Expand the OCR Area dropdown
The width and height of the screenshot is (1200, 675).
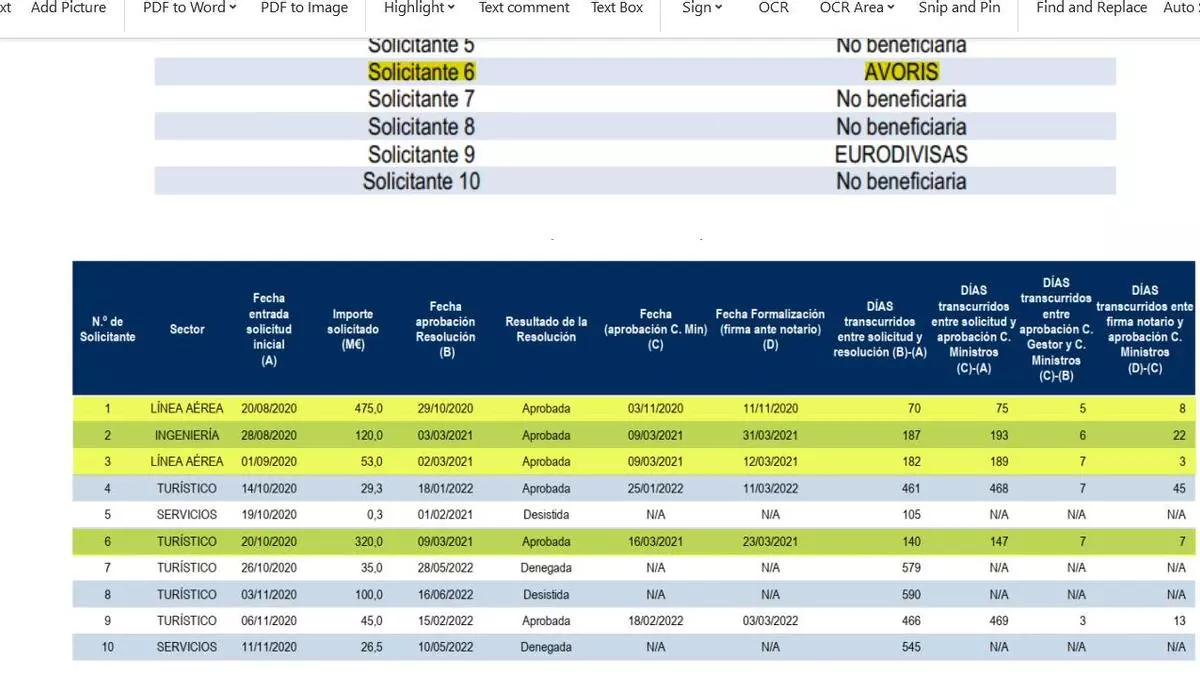click(857, 8)
